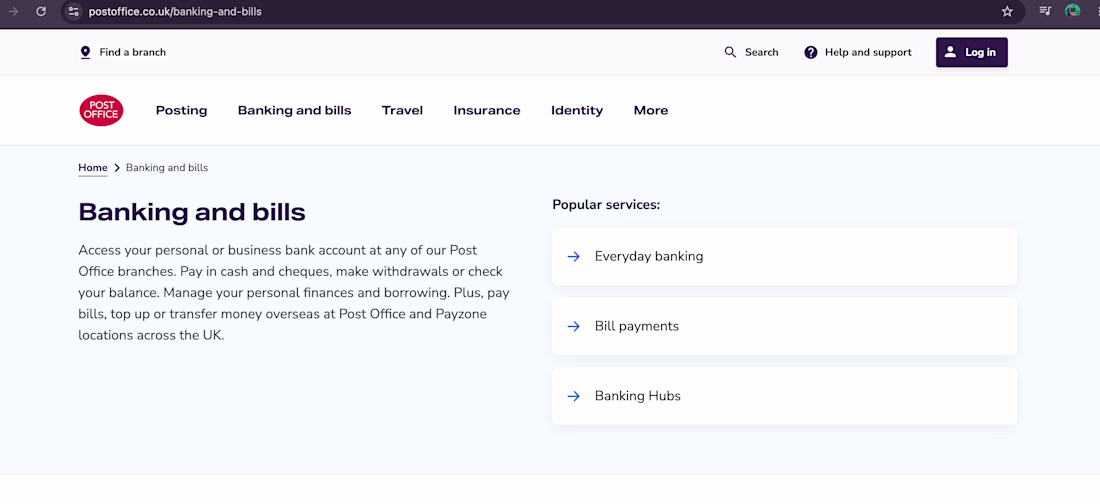Bookmark this page with the star icon
This screenshot has height=504, width=1100.
coord(1007,11)
